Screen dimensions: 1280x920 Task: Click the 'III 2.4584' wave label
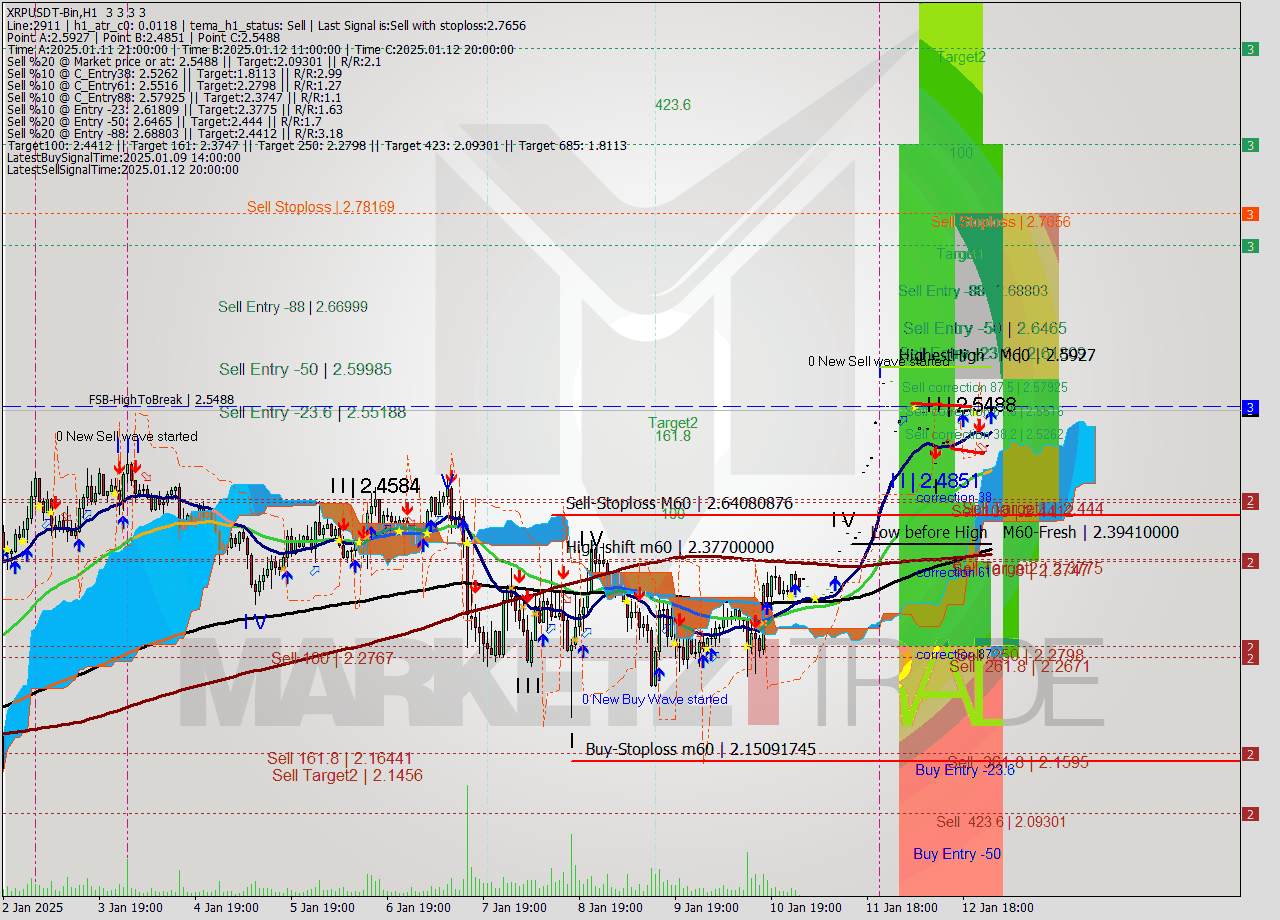coord(375,486)
